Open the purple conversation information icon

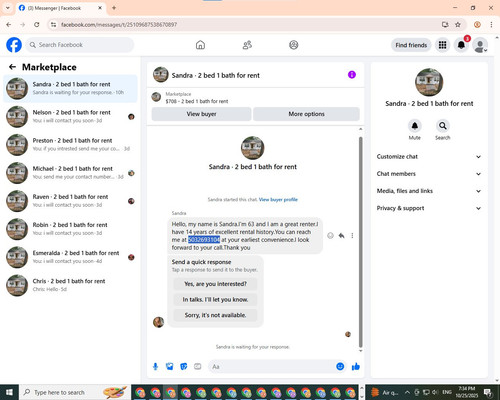click(352, 75)
